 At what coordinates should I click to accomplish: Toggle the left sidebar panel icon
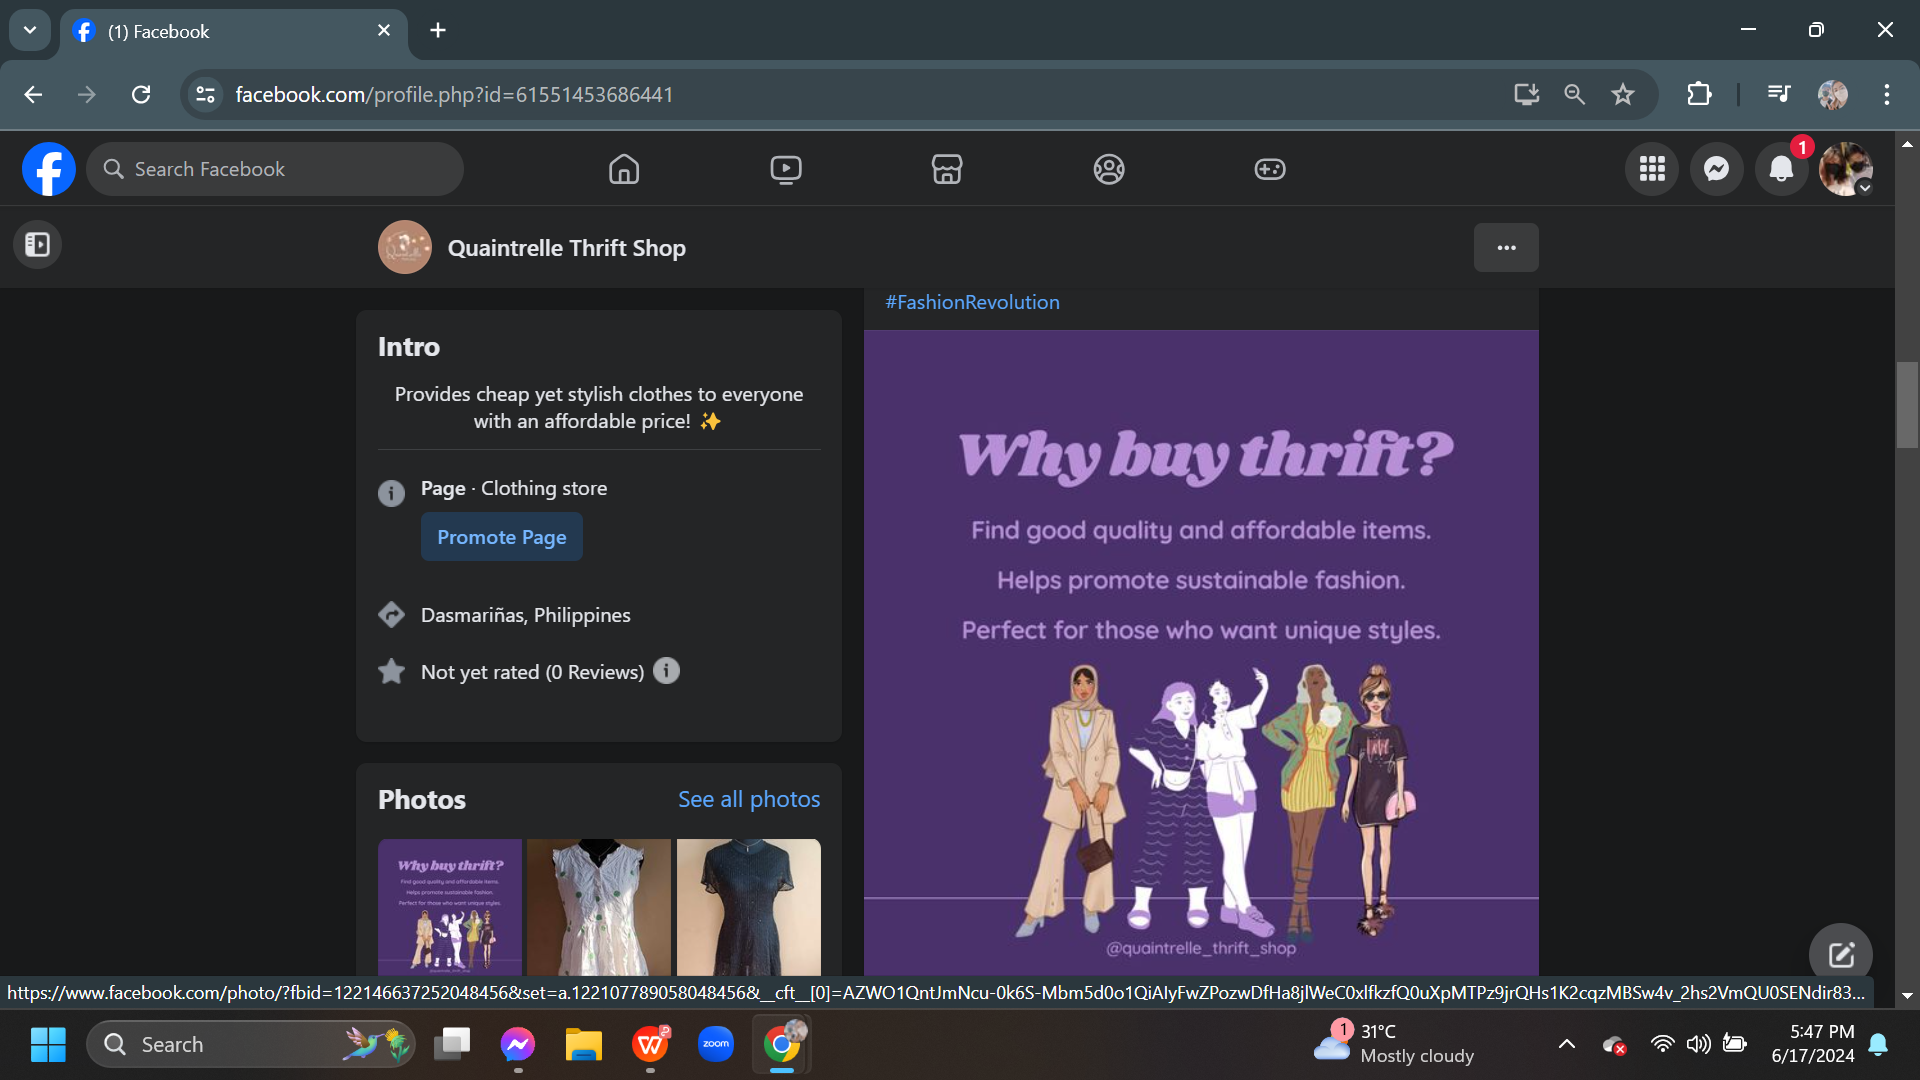pyautogui.click(x=38, y=245)
